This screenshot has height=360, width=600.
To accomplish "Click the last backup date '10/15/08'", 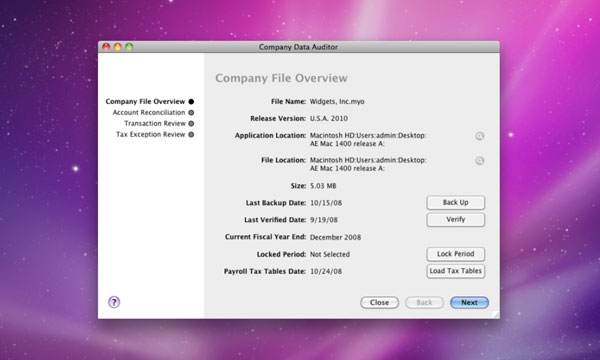I will (x=326, y=203).
